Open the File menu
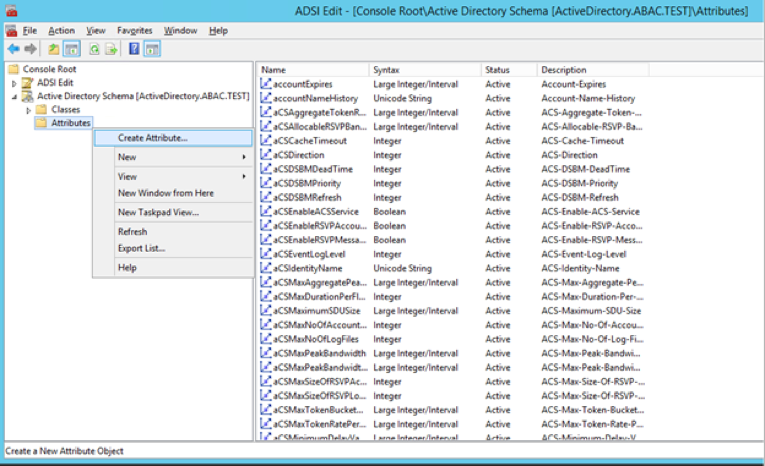 30,31
